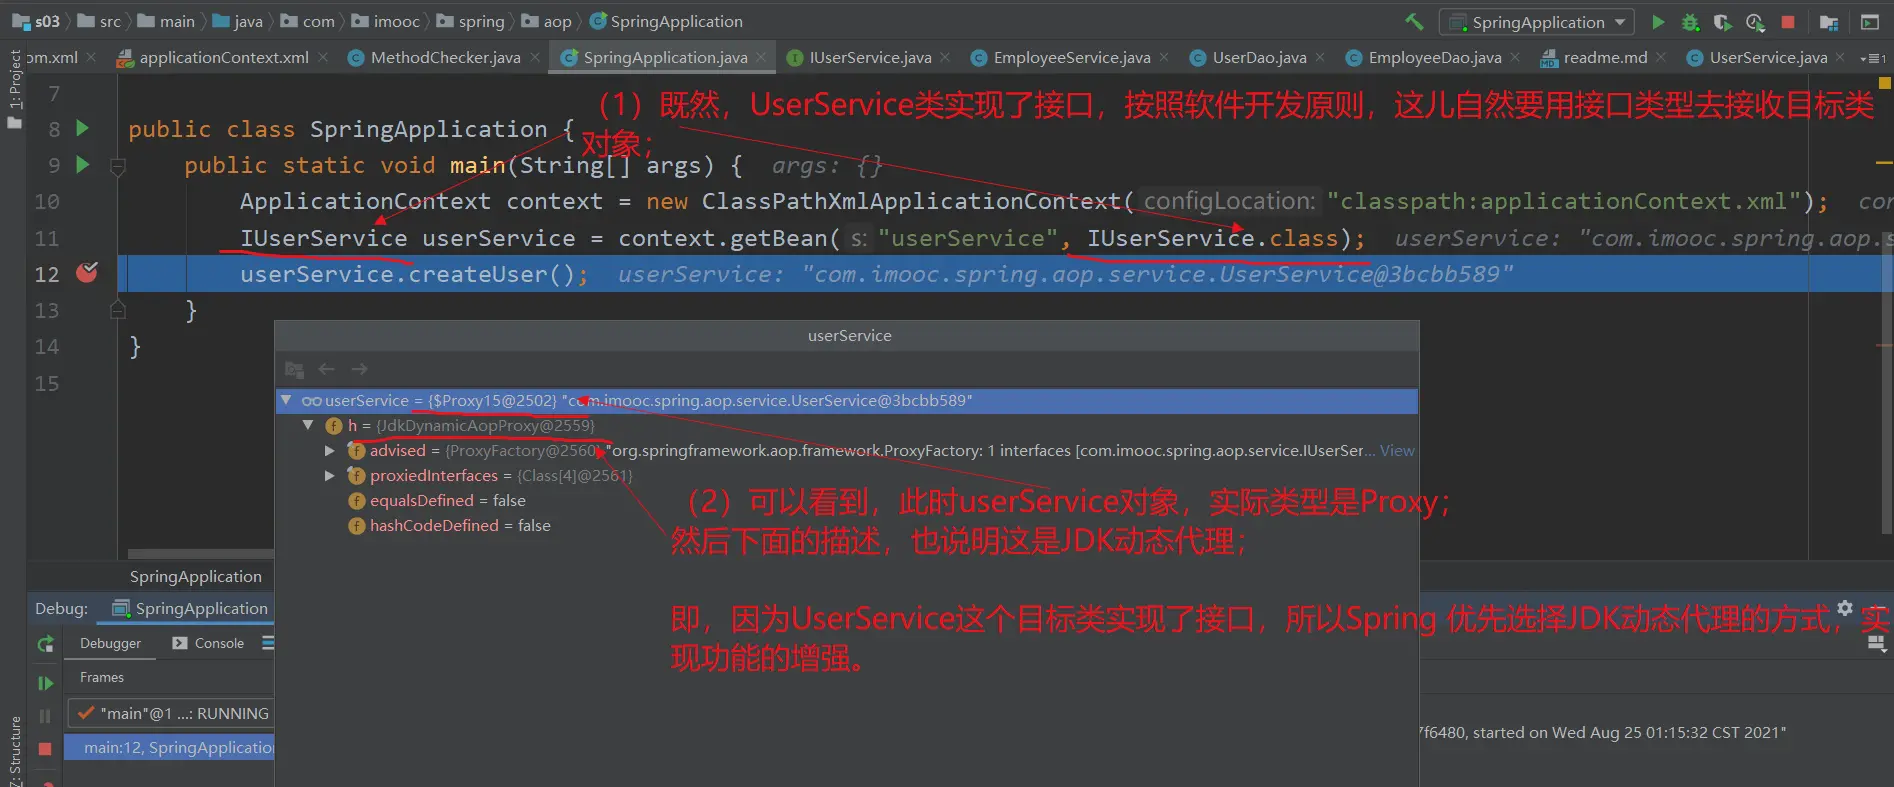Open the Structure tool window from the sidebar
The image size is (1894, 787).
pos(15,749)
